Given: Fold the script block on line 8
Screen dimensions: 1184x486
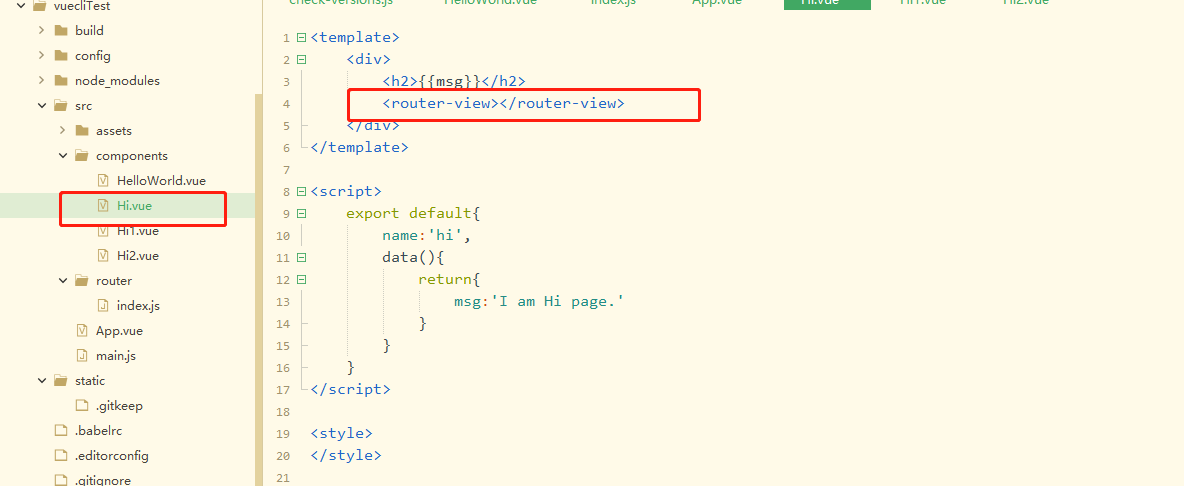Looking at the screenshot, I should (302, 192).
